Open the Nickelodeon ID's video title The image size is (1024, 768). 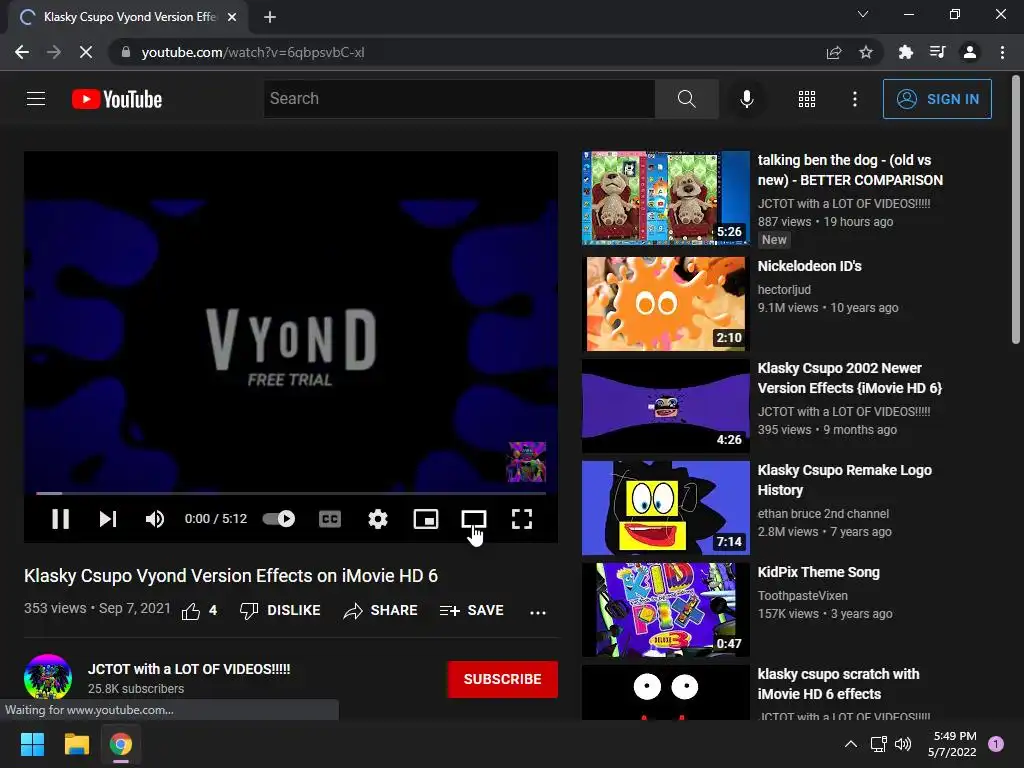click(809, 266)
